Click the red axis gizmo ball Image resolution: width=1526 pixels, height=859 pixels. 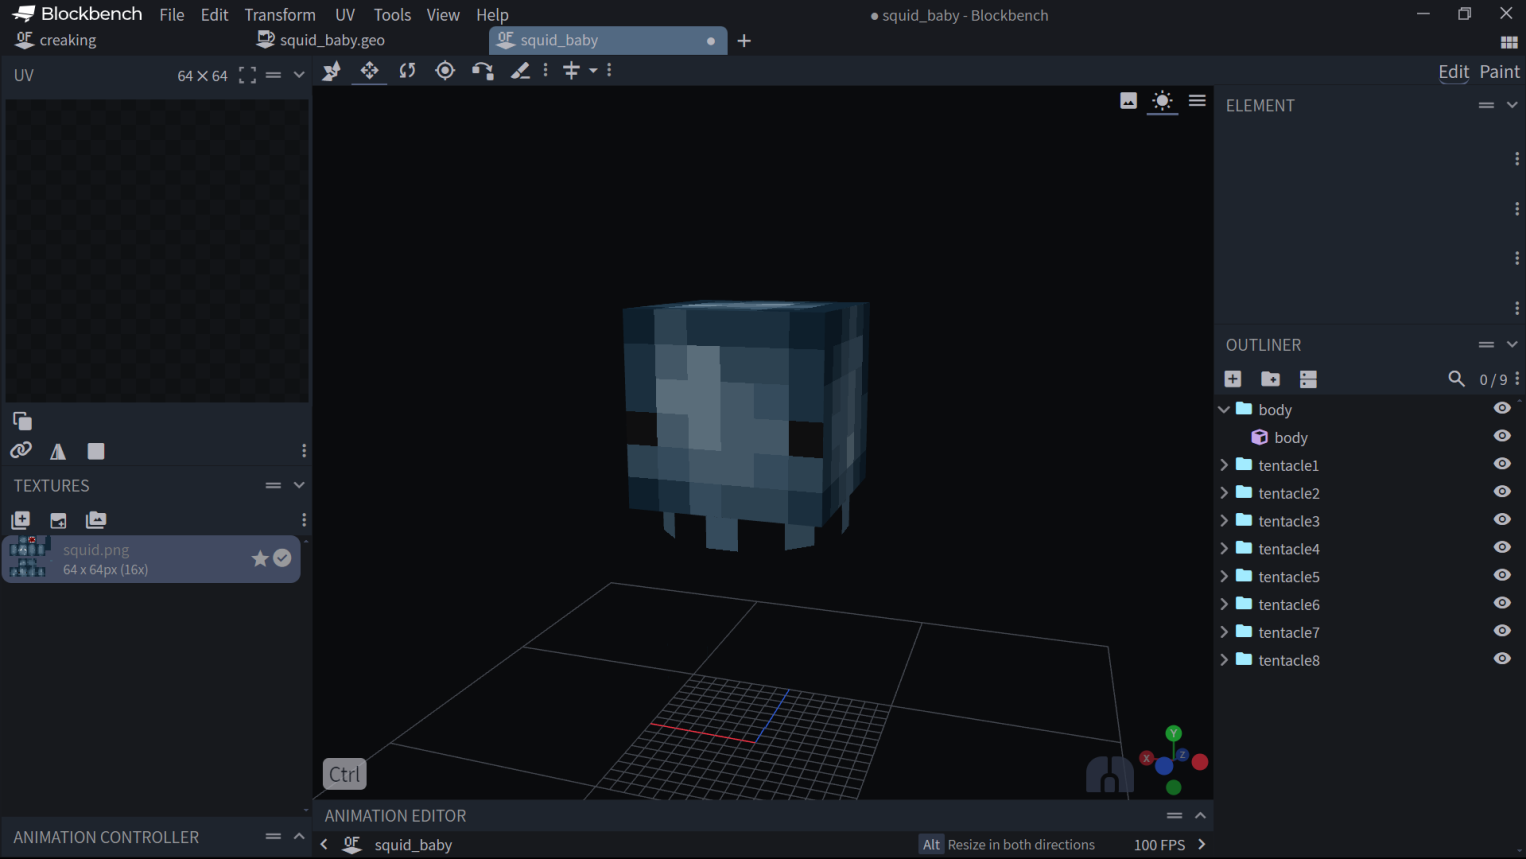(x=1200, y=762)
